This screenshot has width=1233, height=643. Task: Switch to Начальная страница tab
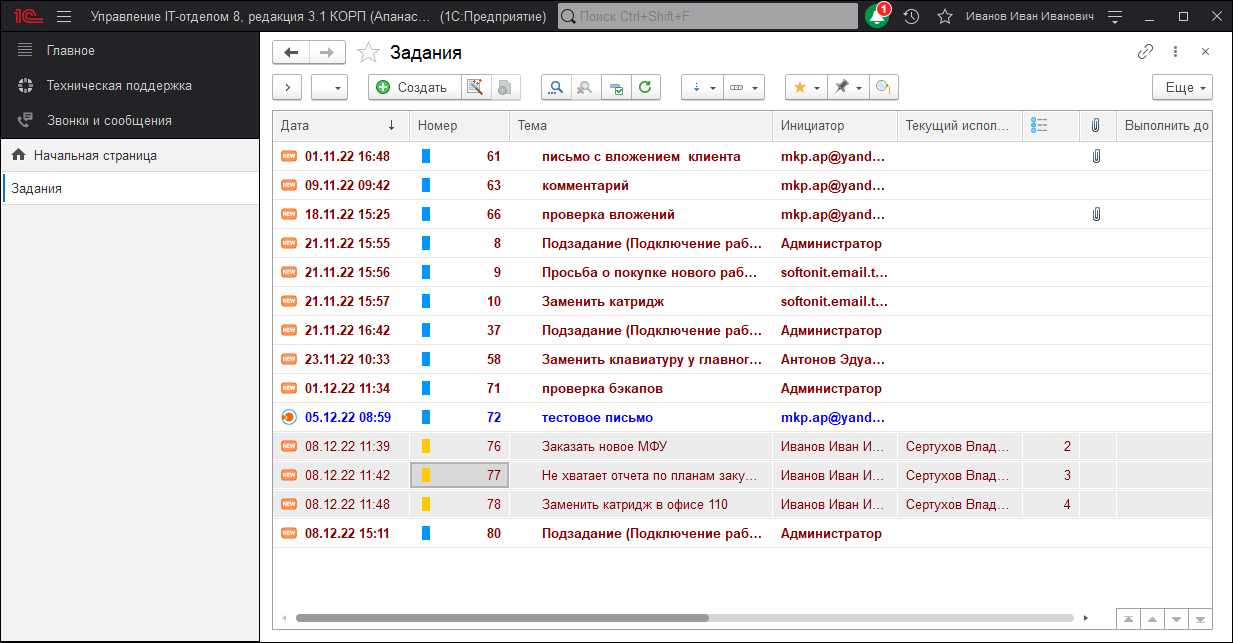coord(95,155)
